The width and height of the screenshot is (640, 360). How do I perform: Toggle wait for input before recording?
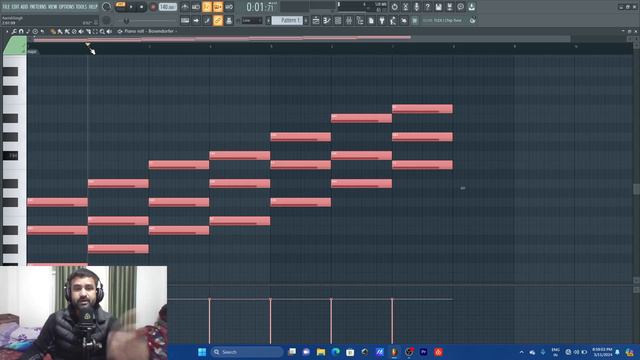(x=196, y=7)
